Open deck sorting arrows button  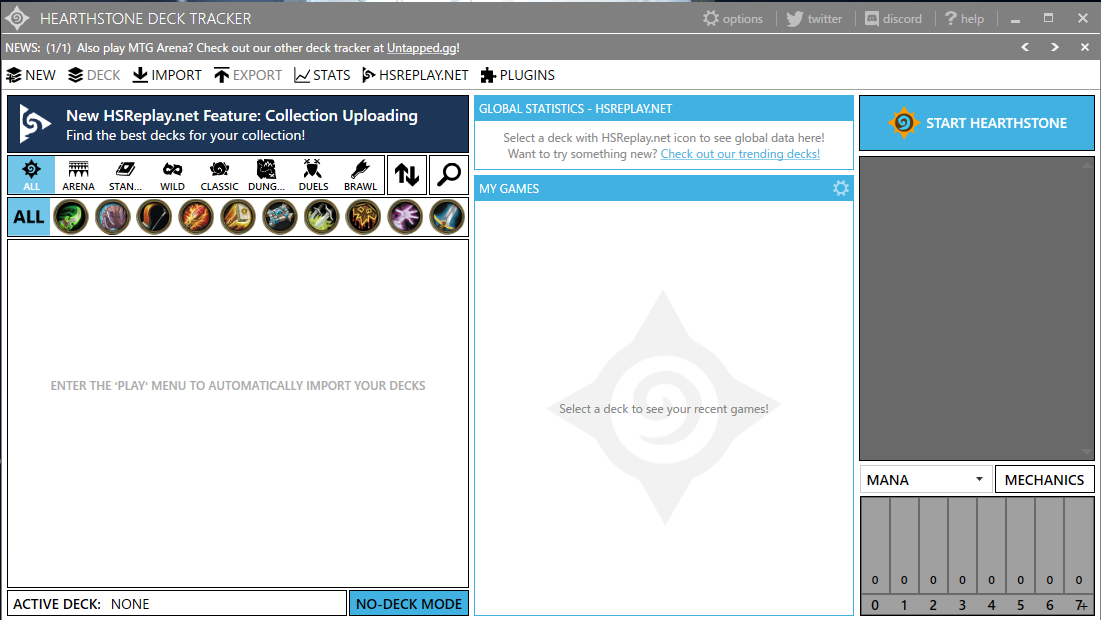[407, 175]
